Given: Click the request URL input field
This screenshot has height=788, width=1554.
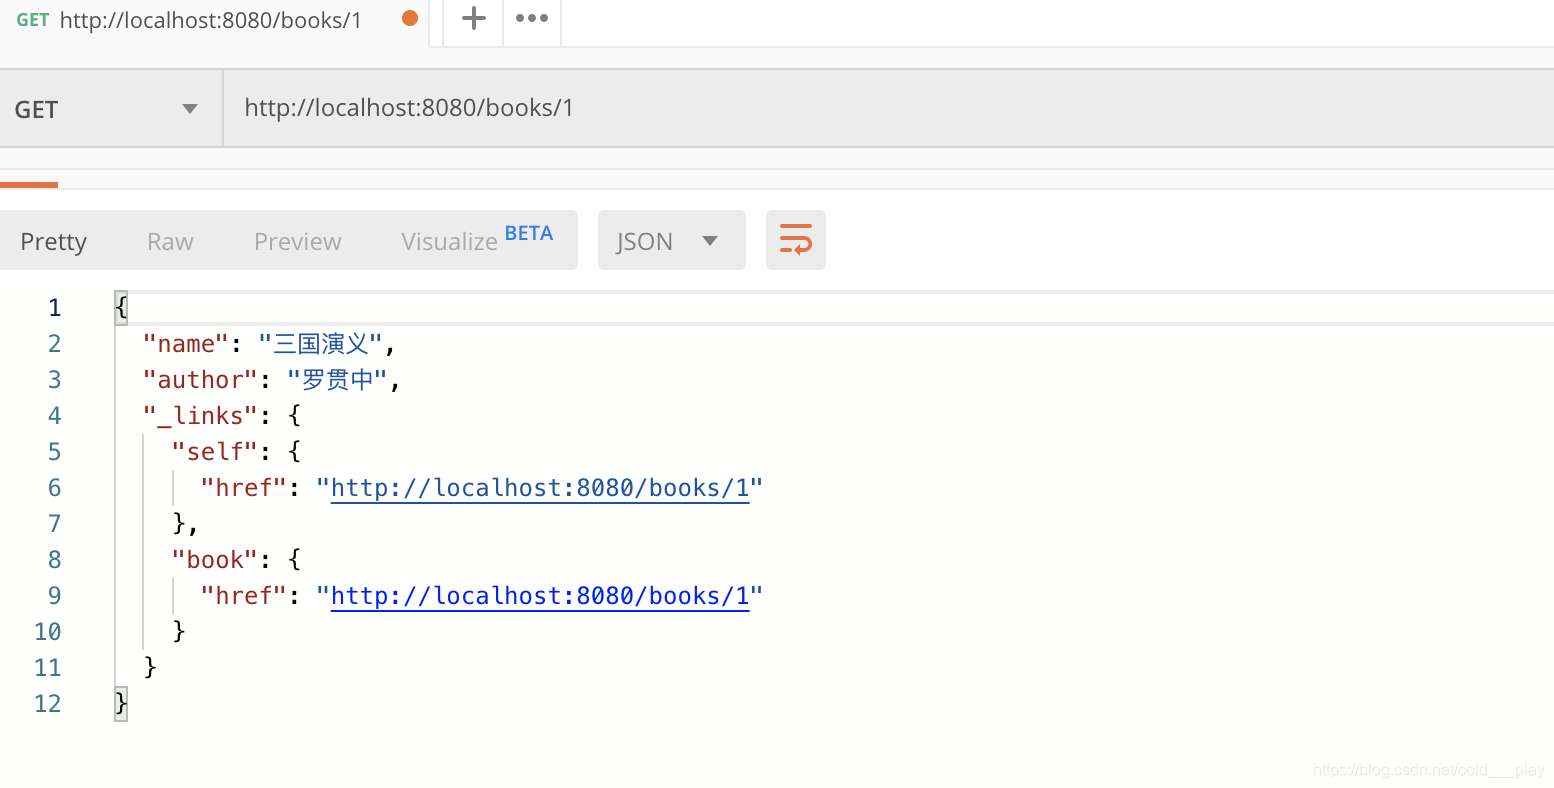Looking at the screenshot, I should (888, 108).
